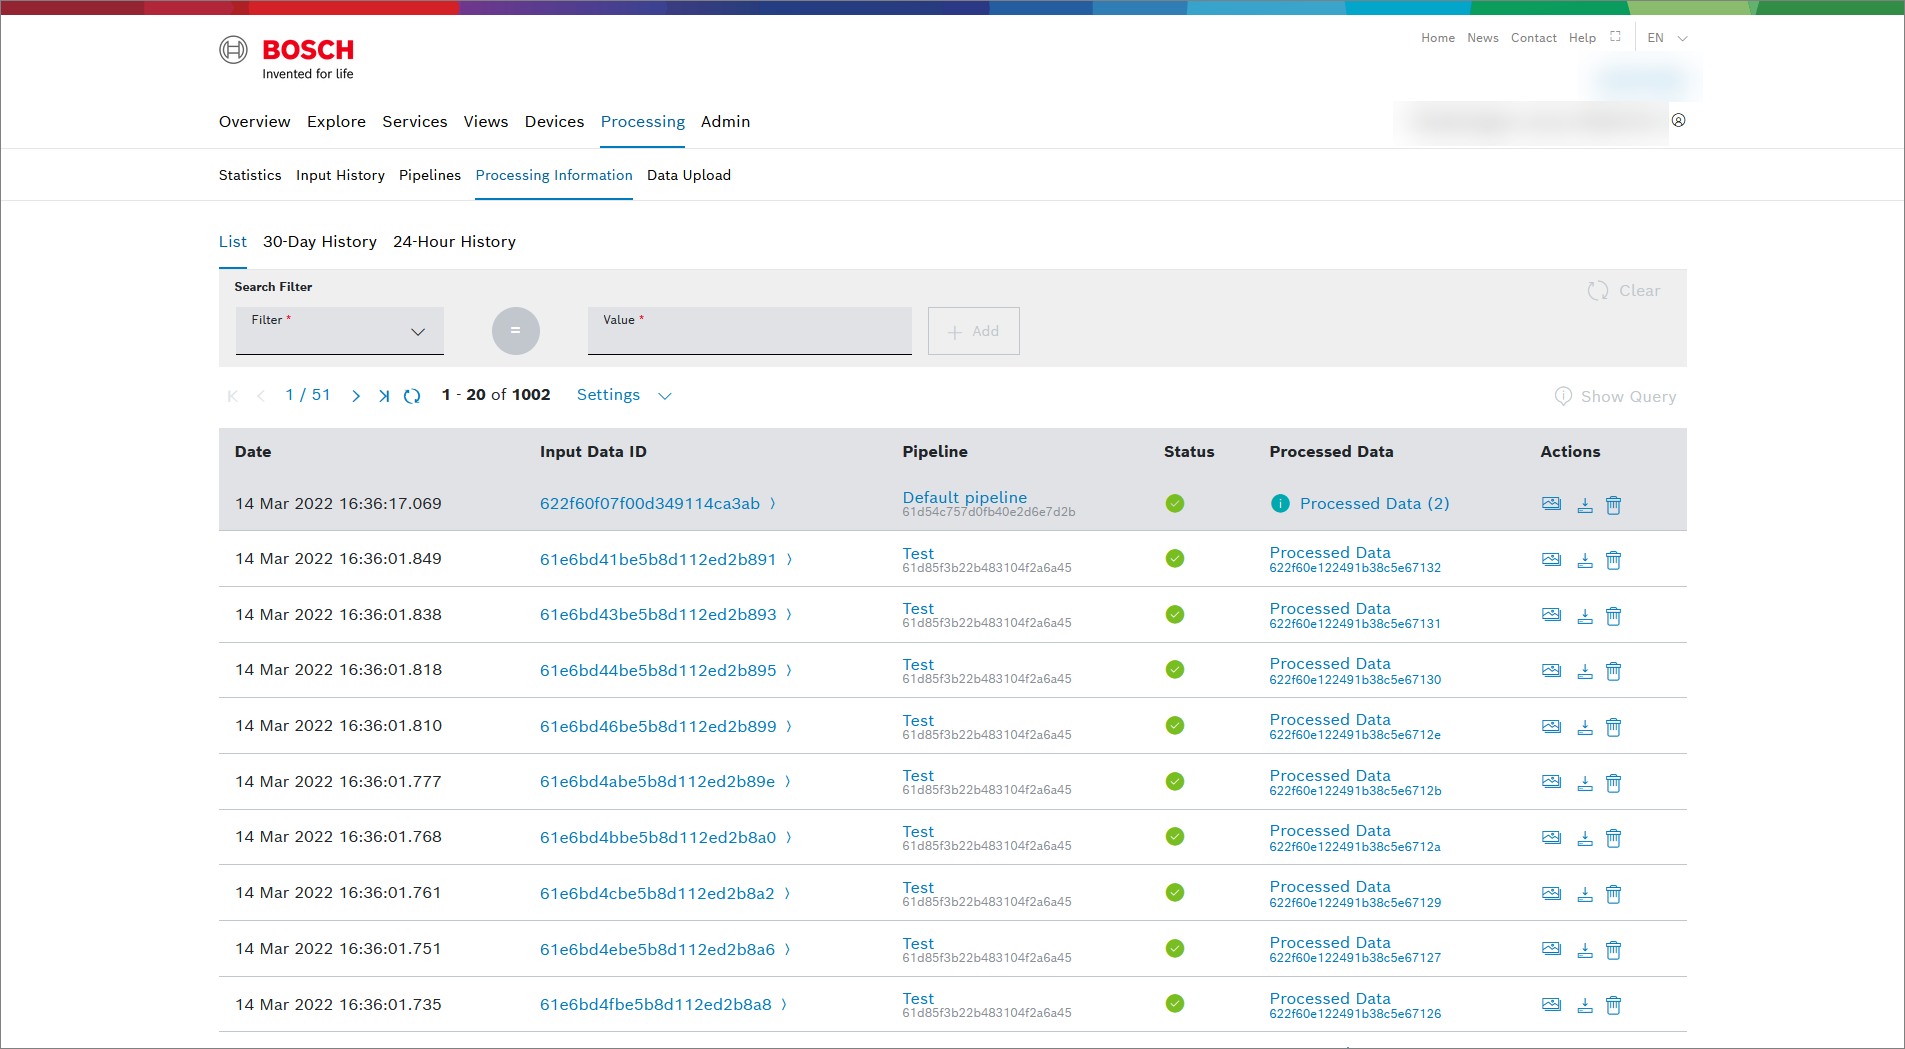The width and height of the screenshot is (1905, 1049).
Task: Download the 16:36:01.849 entry's data
Action: [1585, 560]
